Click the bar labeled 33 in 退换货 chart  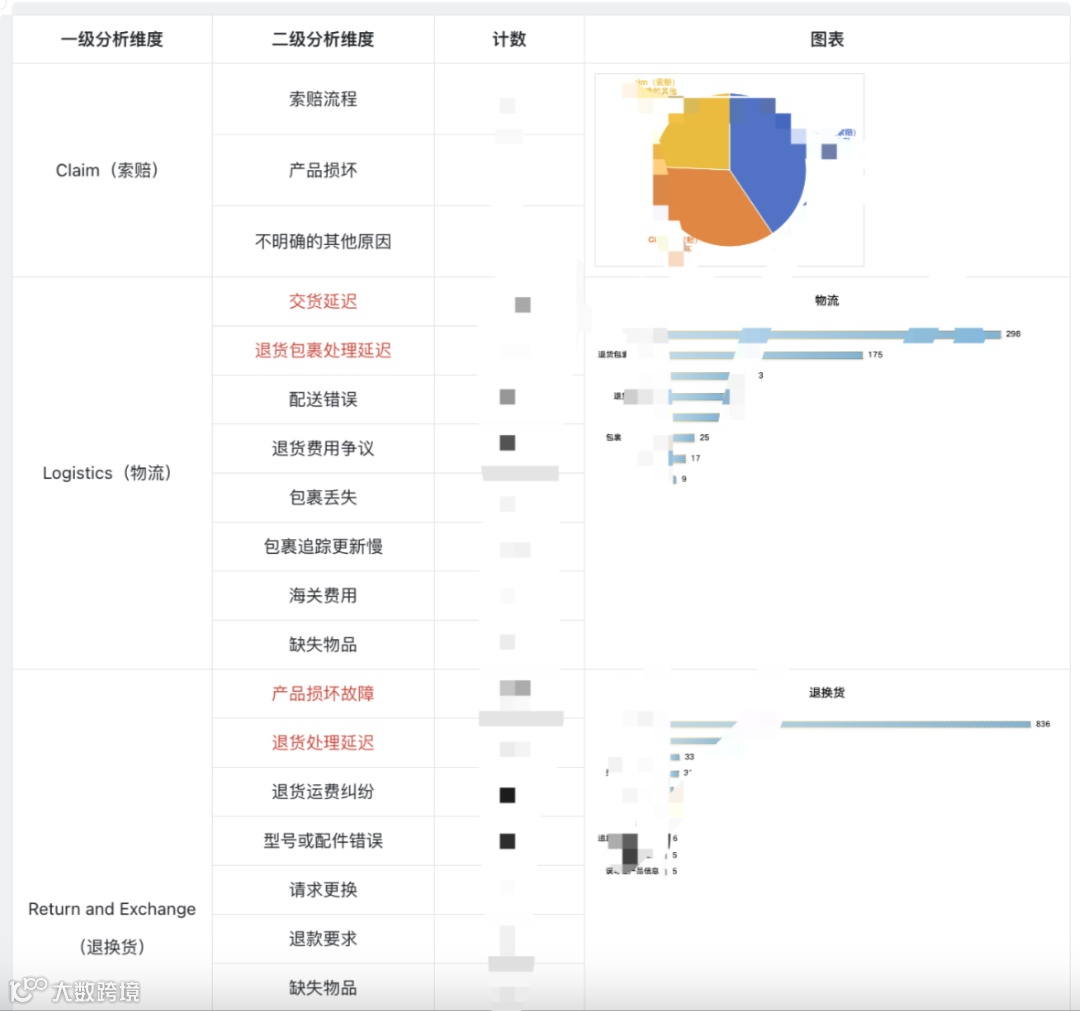[676, 757]
